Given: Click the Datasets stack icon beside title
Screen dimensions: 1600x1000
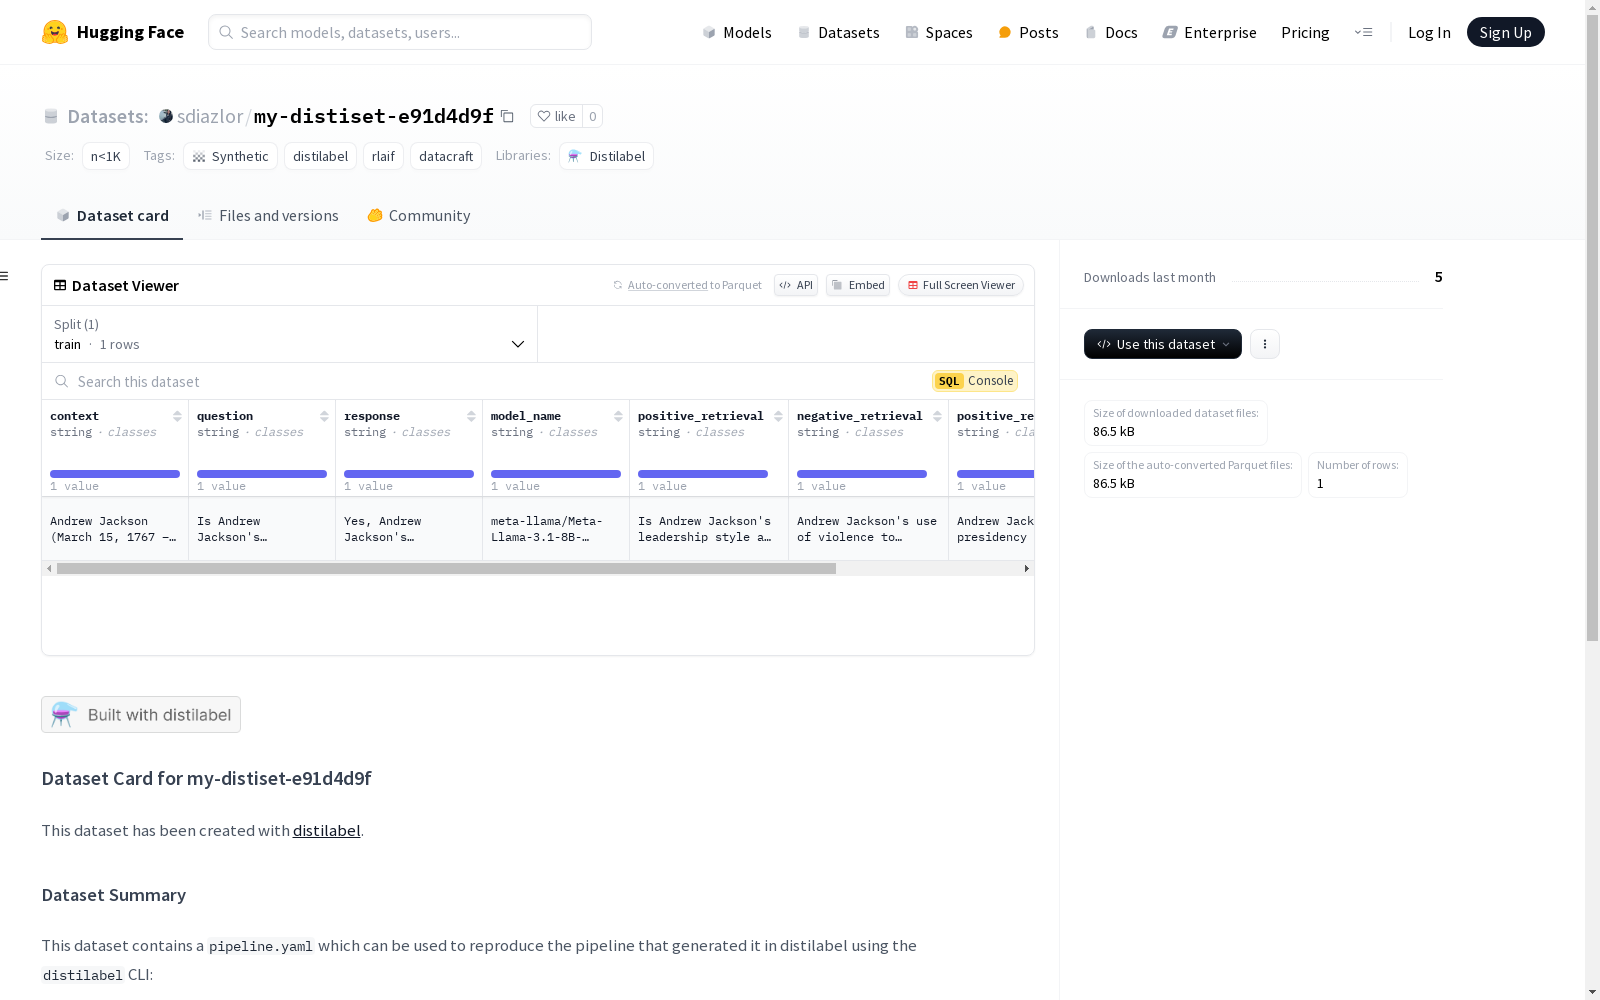Looking at the screenshot, I should pos(51,116).
